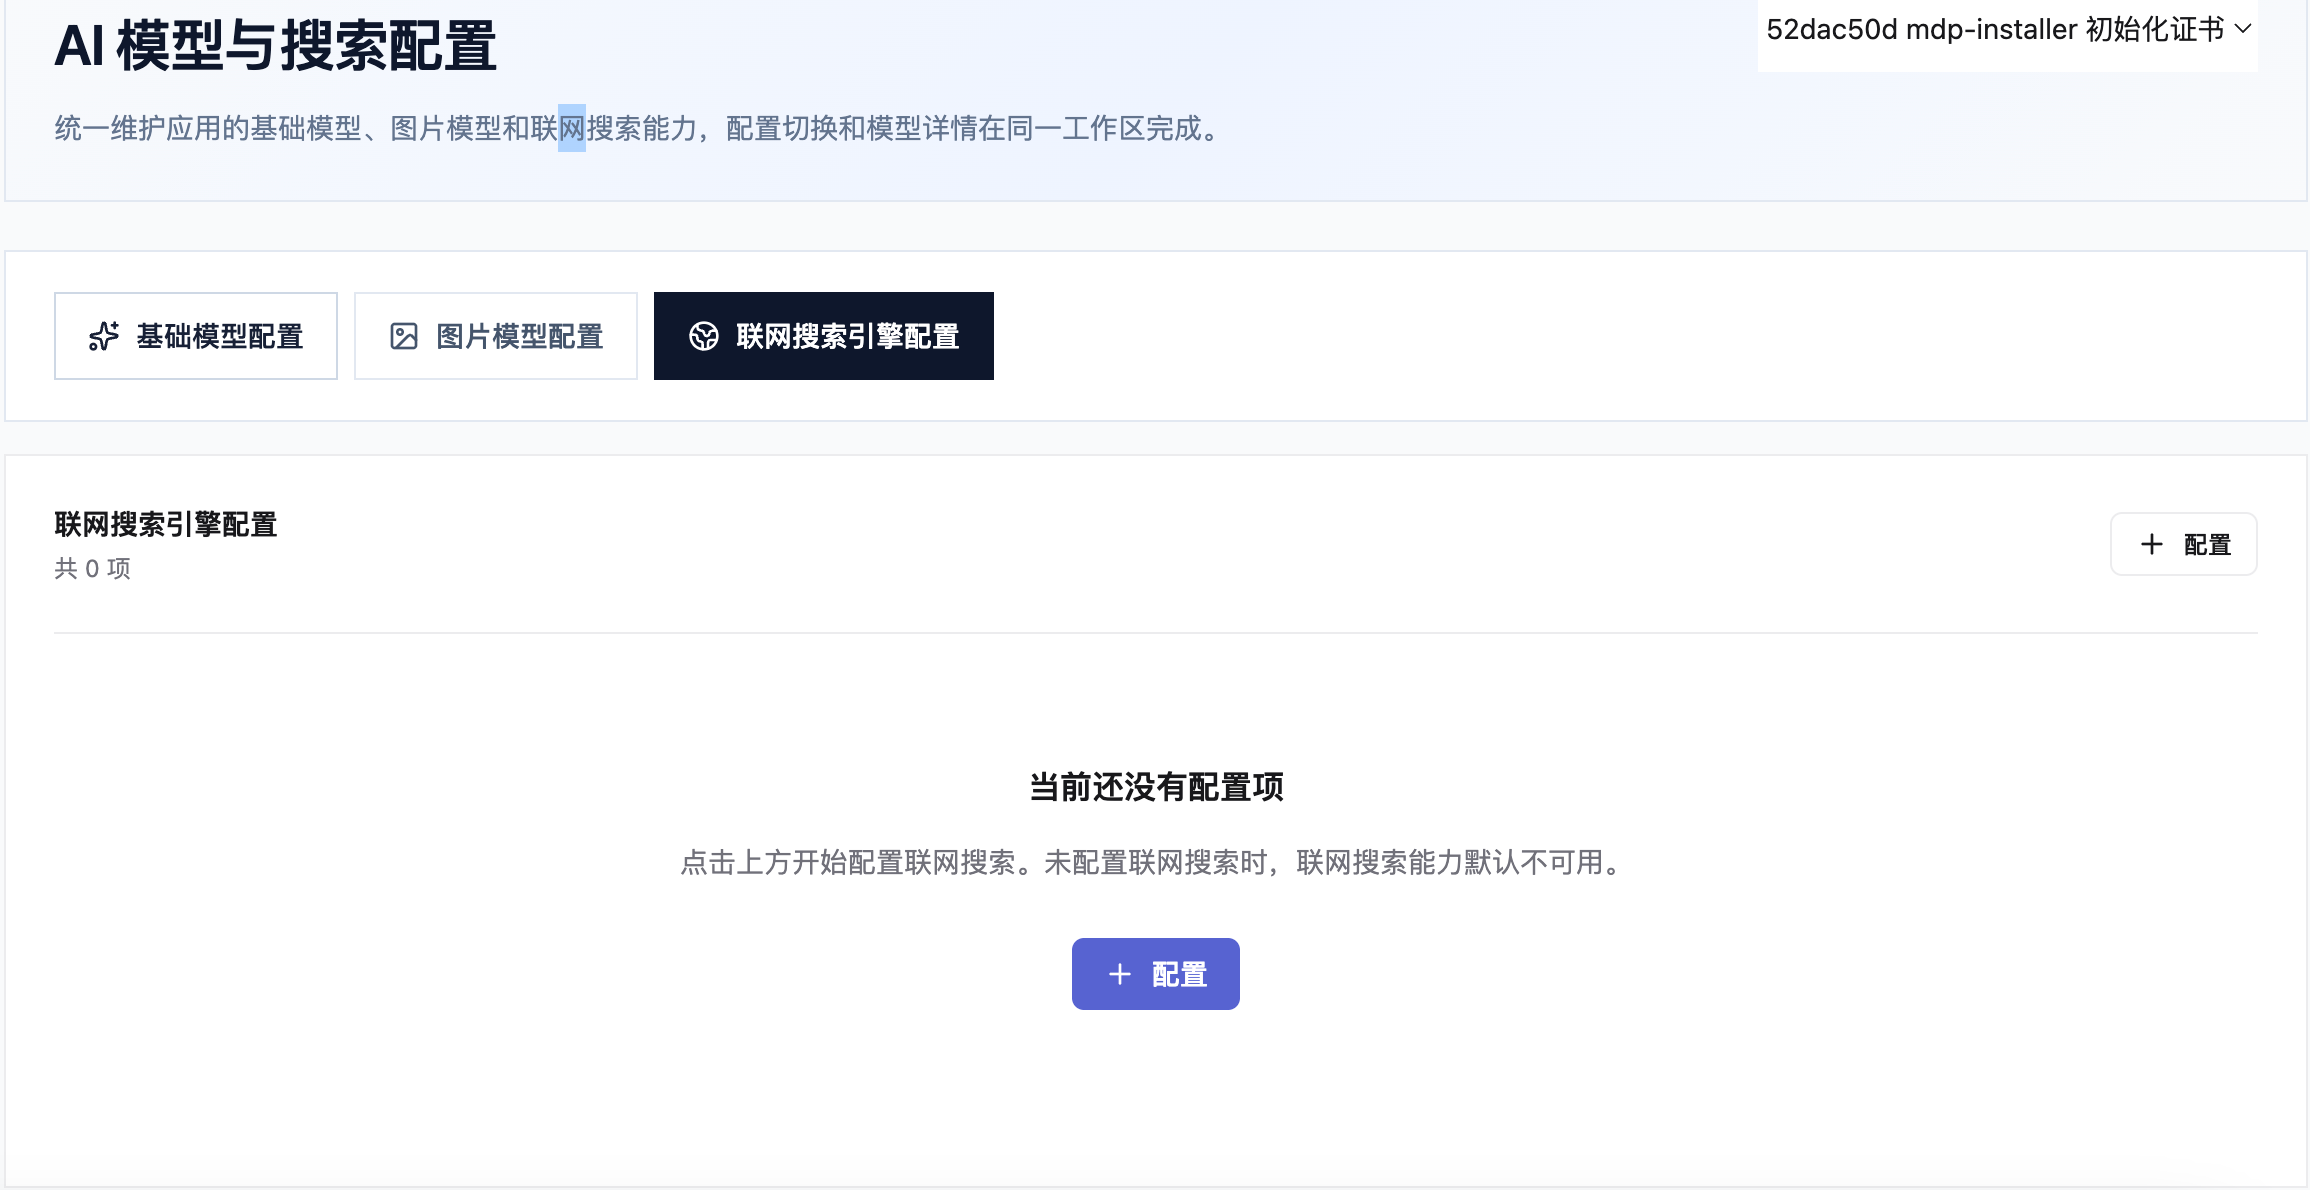2310x1190 pixels.
Task: Click the subtitle text starting with 统一维护应用
Action: 640,128
